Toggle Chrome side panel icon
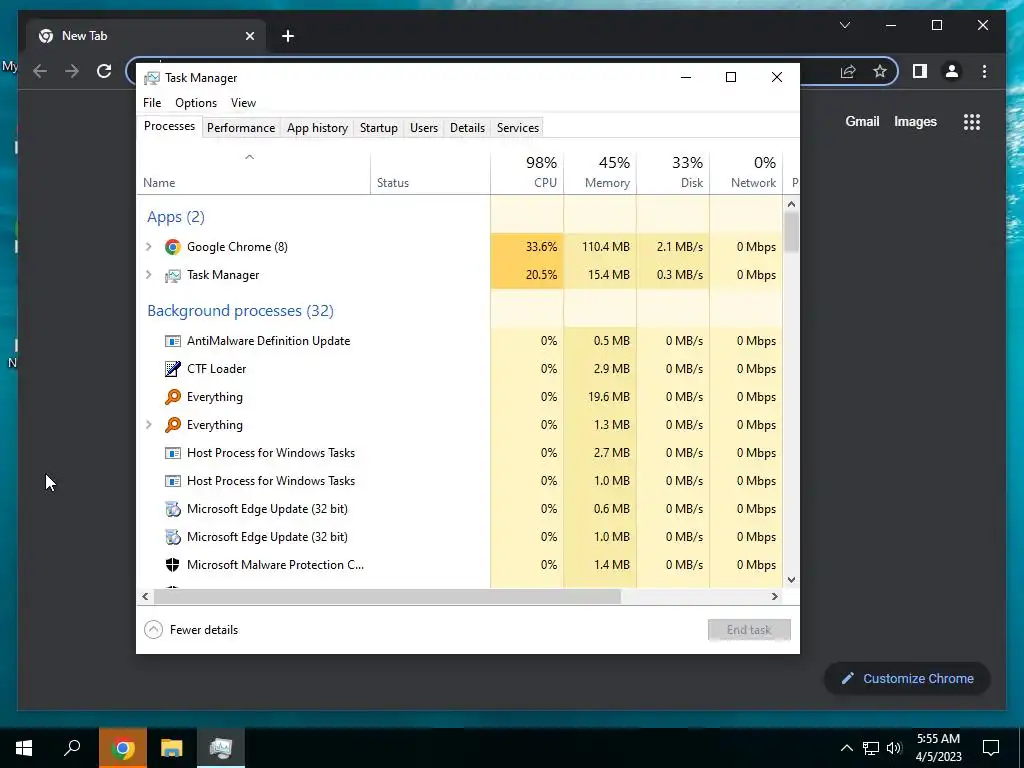1024x768 pixels. click(x=920, y=71)
